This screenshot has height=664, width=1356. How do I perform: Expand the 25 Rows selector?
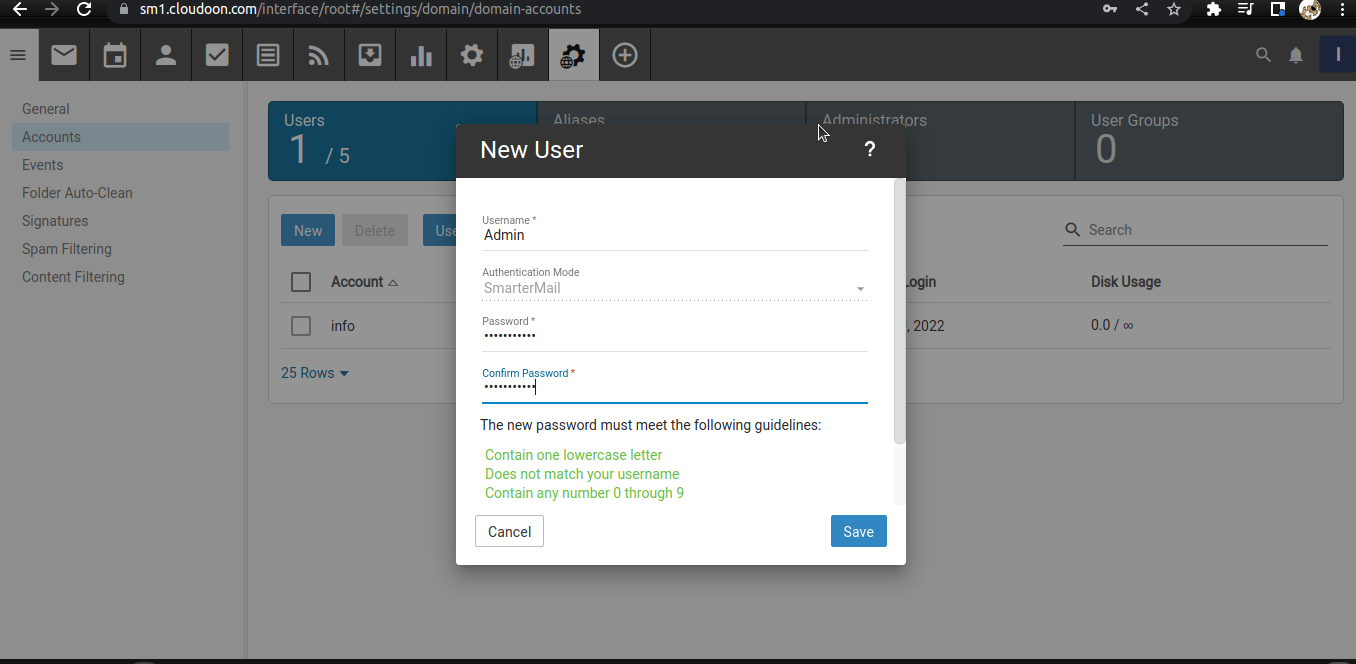pyautogui.click(x=315, y=372)
